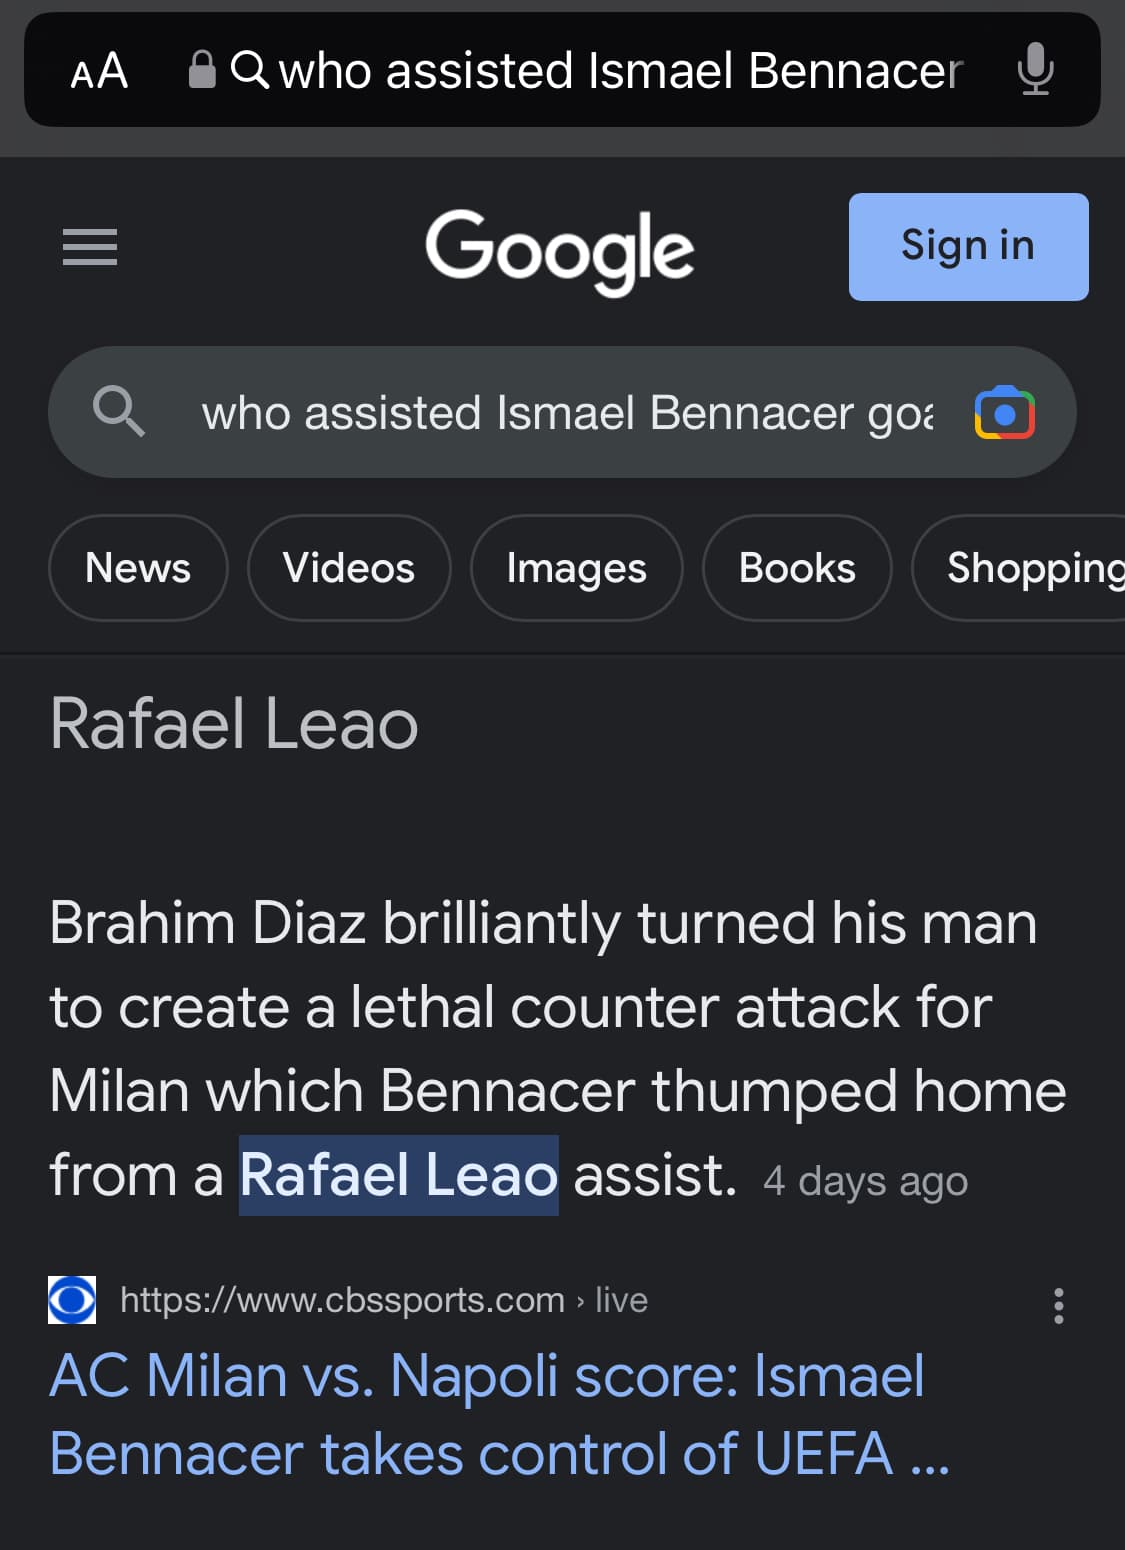Click the Sign in button
Image resolution: width=1125 pixels, height=1550 pixels.
point(968,247)
